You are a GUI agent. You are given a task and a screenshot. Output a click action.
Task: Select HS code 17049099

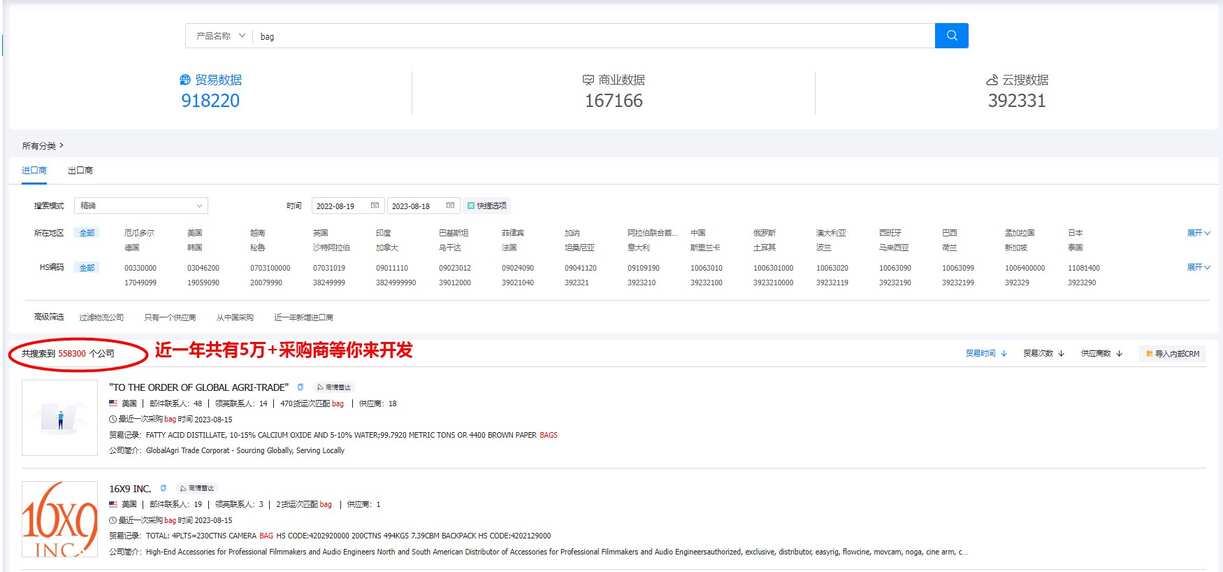coord(141,282)
